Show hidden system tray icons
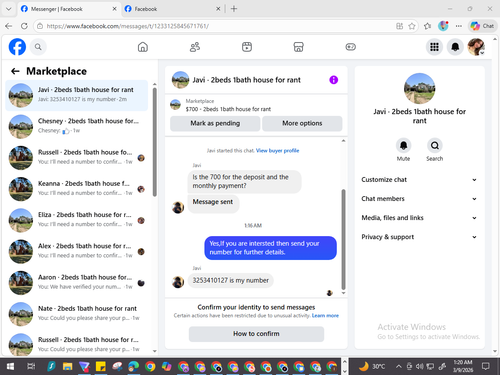Viewport: 500px width, 375px height. [398, 366]
